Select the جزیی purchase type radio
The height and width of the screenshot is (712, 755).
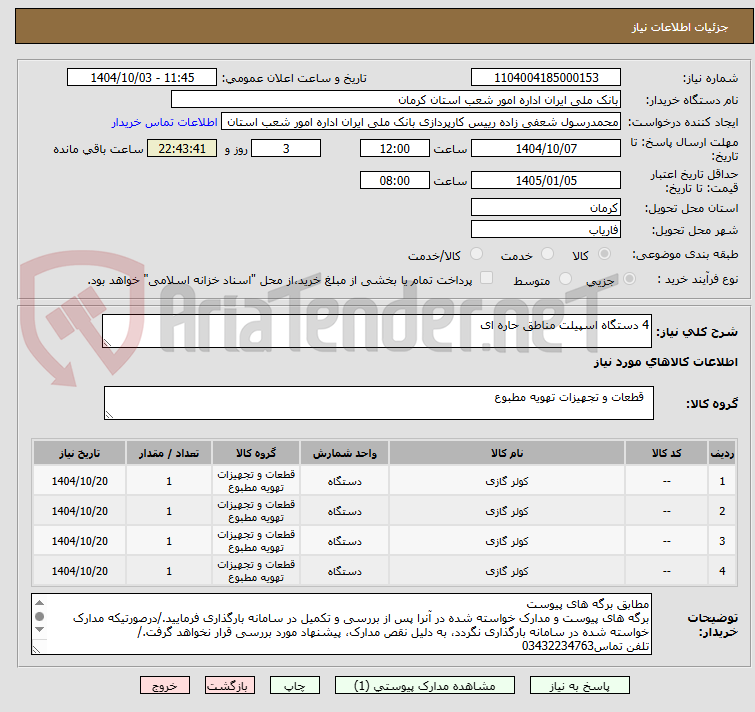pos(629,279)
